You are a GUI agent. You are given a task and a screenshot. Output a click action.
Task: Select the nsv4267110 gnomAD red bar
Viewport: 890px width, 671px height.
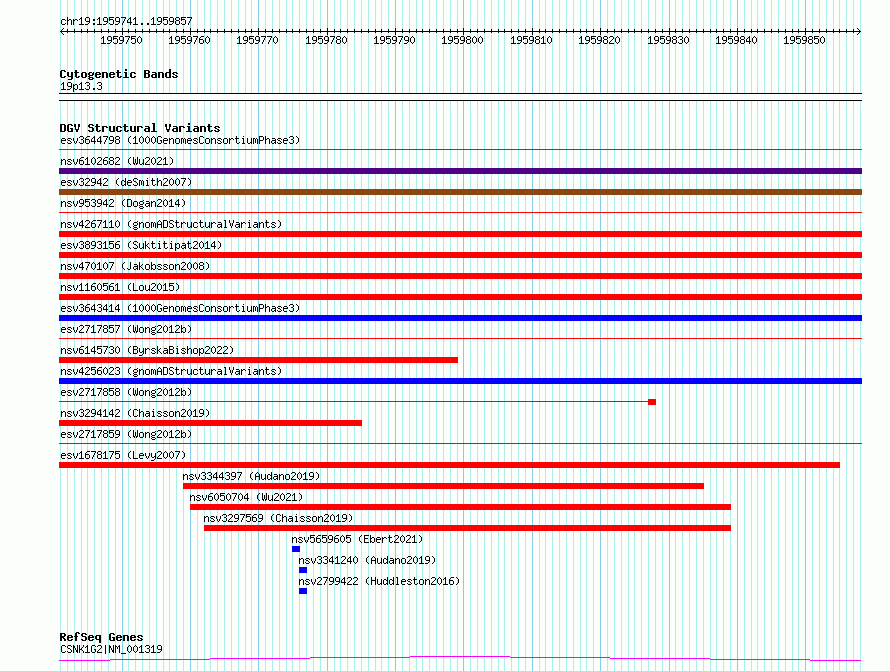tap(460, 234)
